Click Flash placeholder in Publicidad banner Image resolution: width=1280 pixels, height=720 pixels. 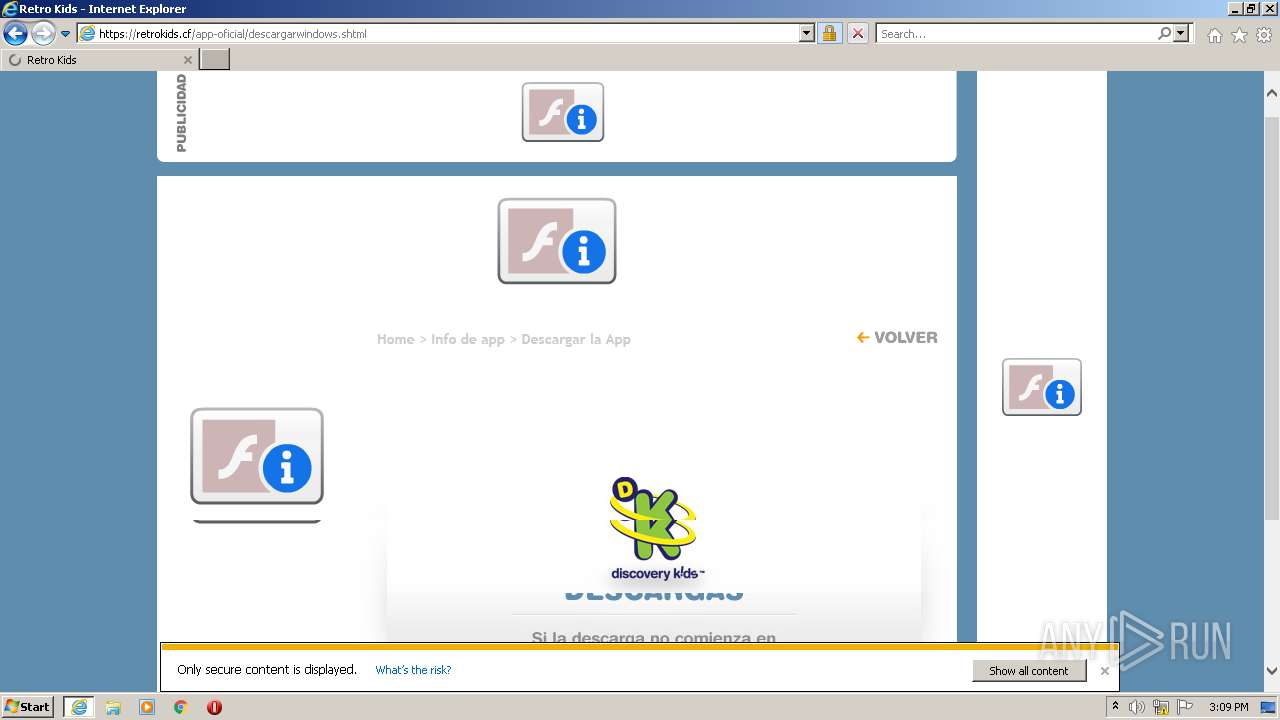(x=563, y=112)
